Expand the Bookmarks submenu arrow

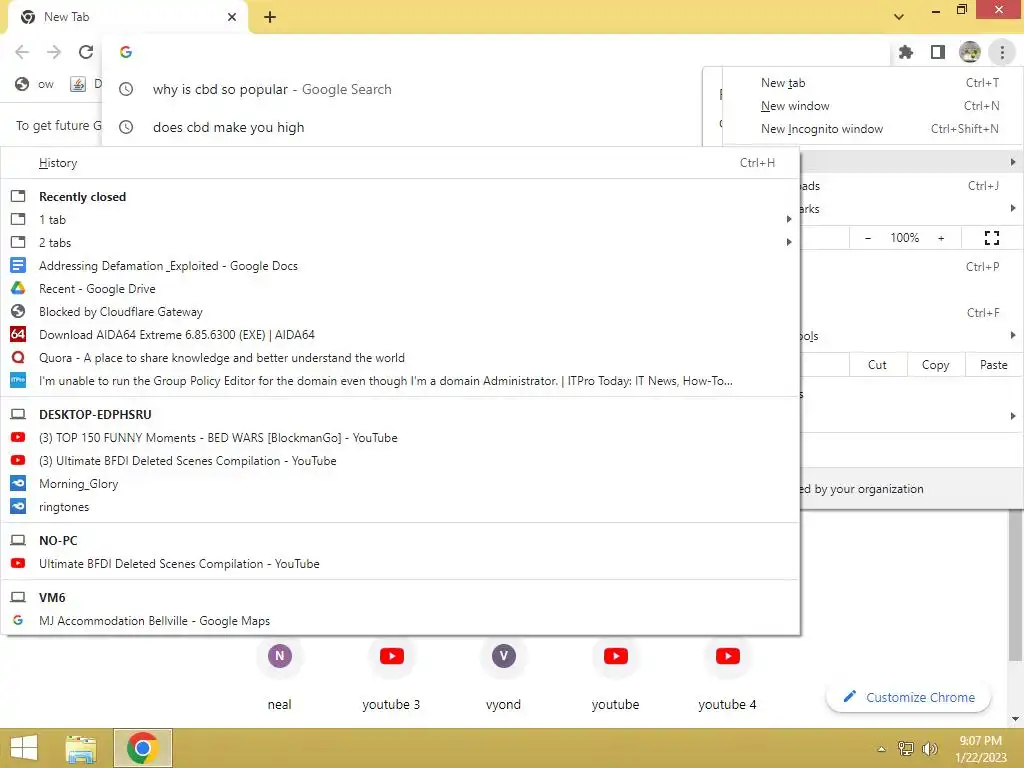[x=1012, y=208]
